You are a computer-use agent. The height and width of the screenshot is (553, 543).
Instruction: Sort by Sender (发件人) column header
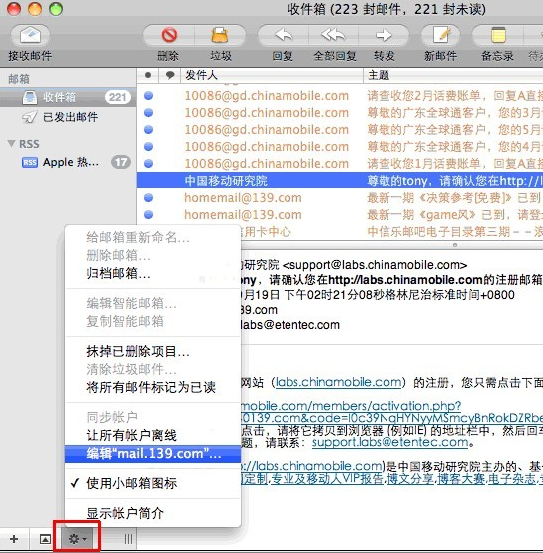click(x=272, y=75)
